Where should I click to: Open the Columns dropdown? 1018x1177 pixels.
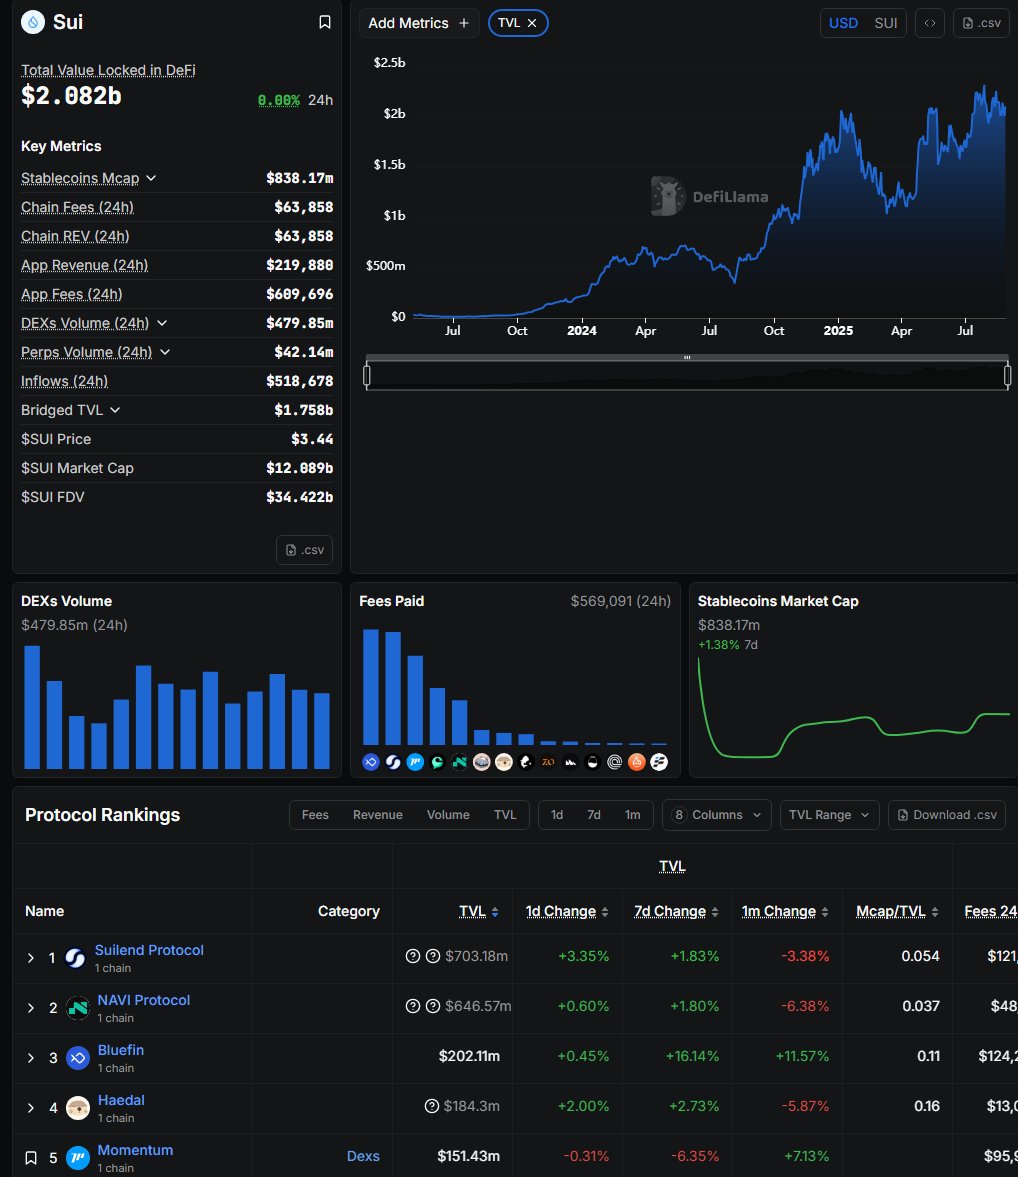pos(716,815)
